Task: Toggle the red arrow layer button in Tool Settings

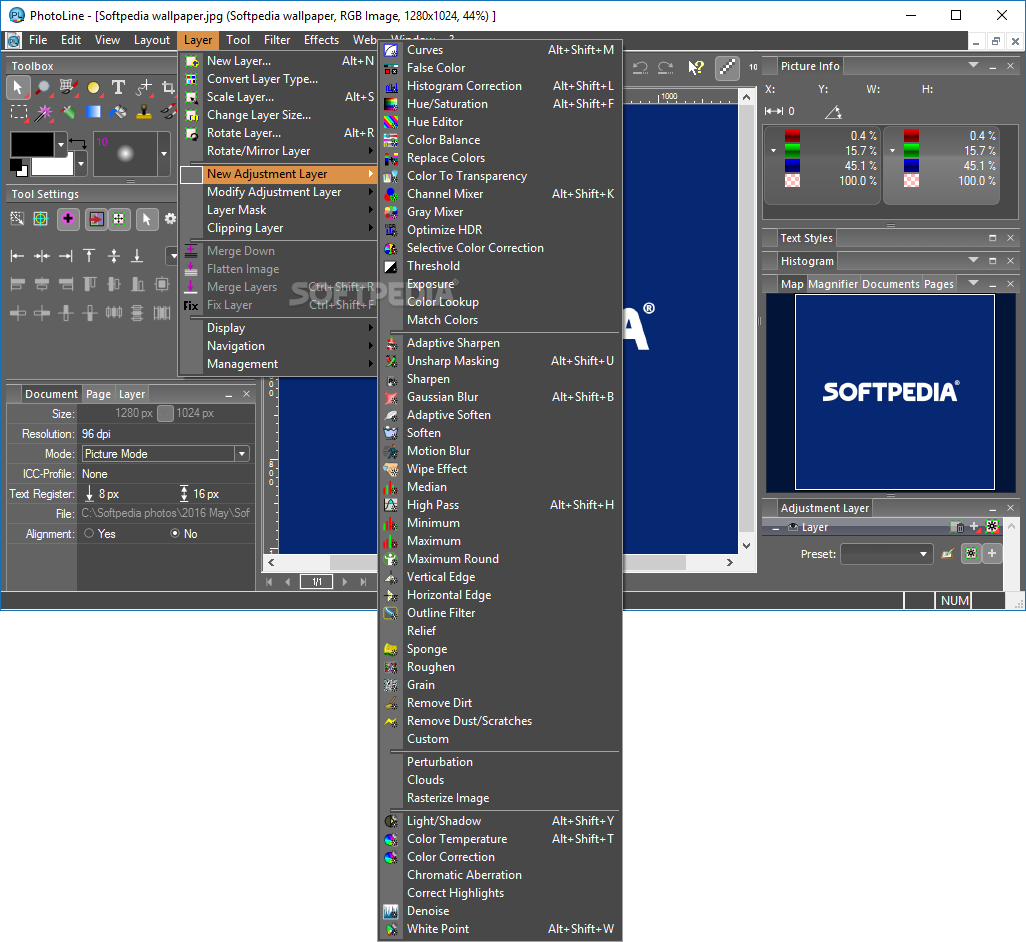Action: pos(96,219)
